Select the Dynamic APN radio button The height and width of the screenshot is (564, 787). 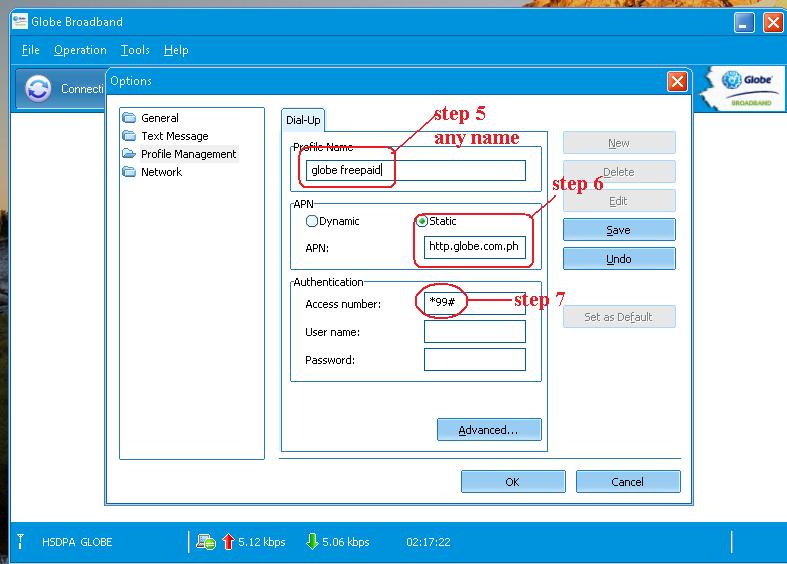312,221
